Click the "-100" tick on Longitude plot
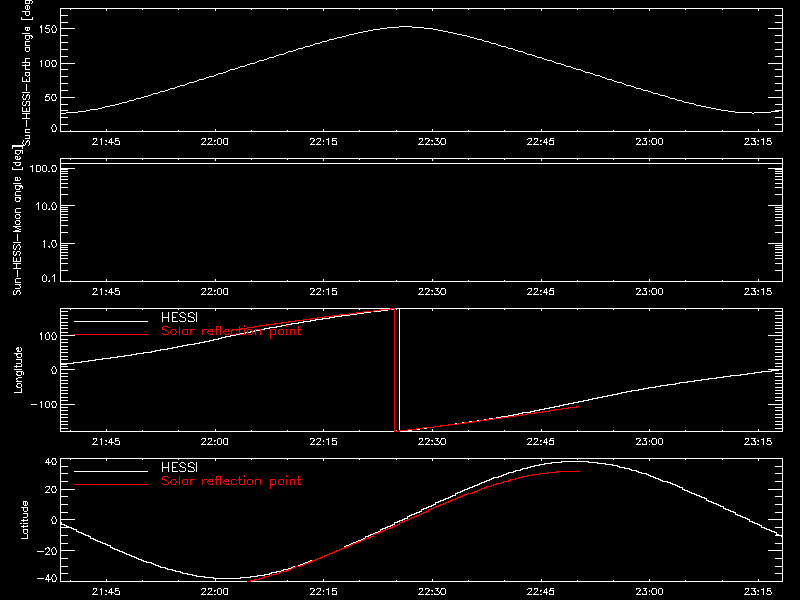The width and height of the screenshot is (800, 600). pyautogui.click(x=44, y=405)
